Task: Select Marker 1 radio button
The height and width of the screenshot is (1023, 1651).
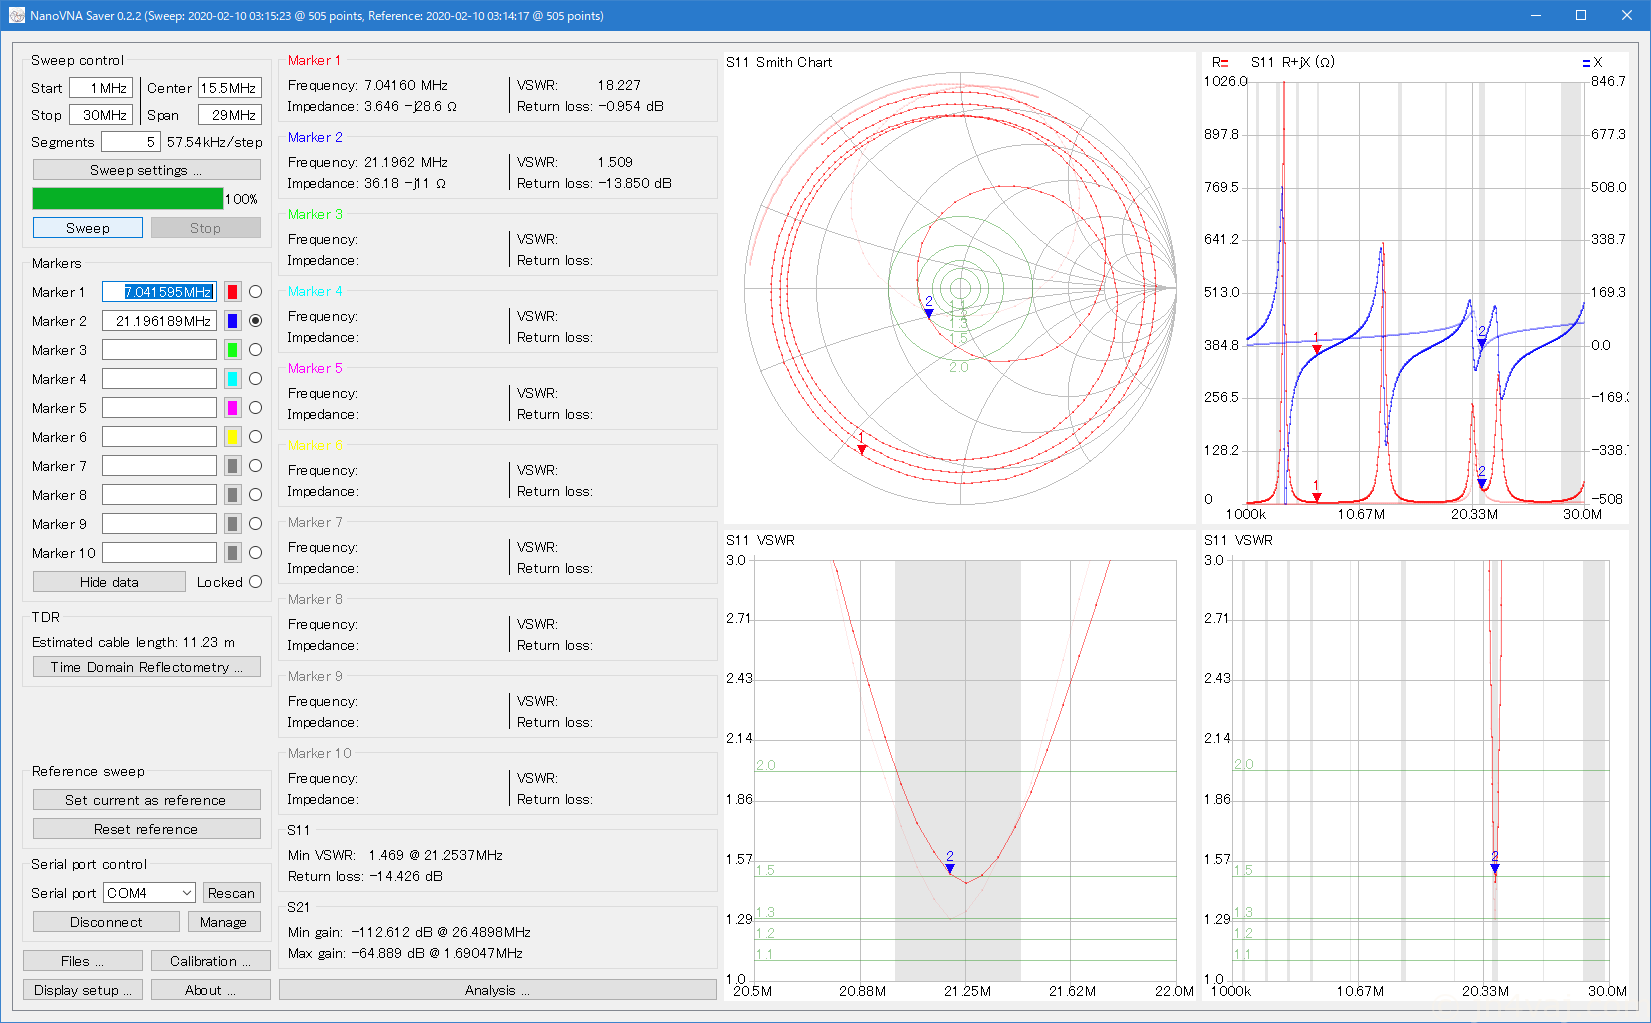Action: pos(255,292)
